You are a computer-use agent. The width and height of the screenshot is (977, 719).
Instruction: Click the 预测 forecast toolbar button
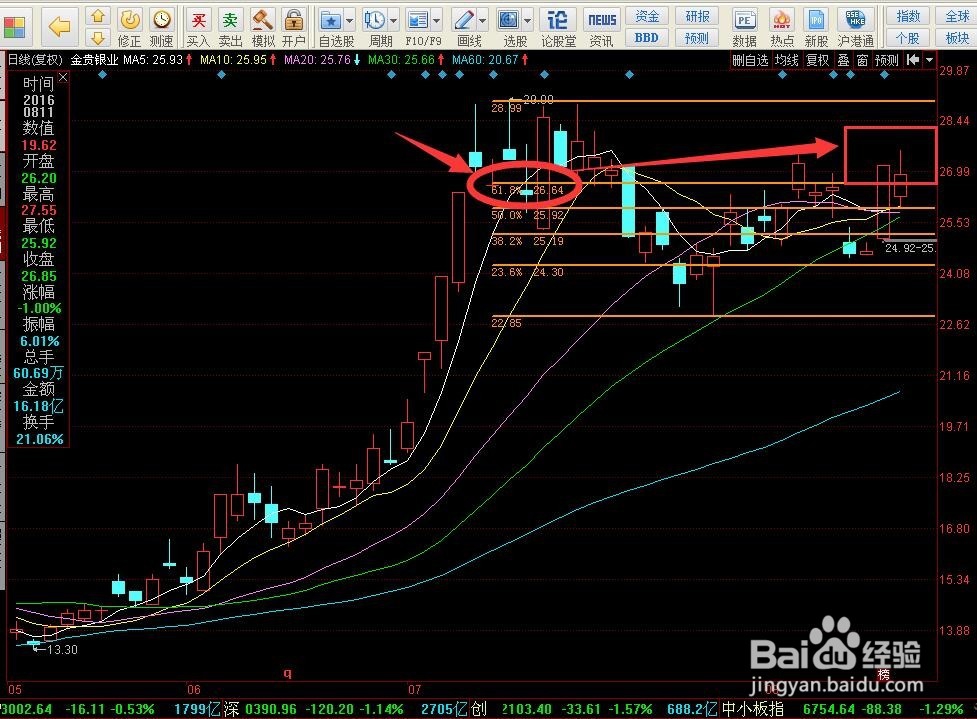(x=697, y=38)
